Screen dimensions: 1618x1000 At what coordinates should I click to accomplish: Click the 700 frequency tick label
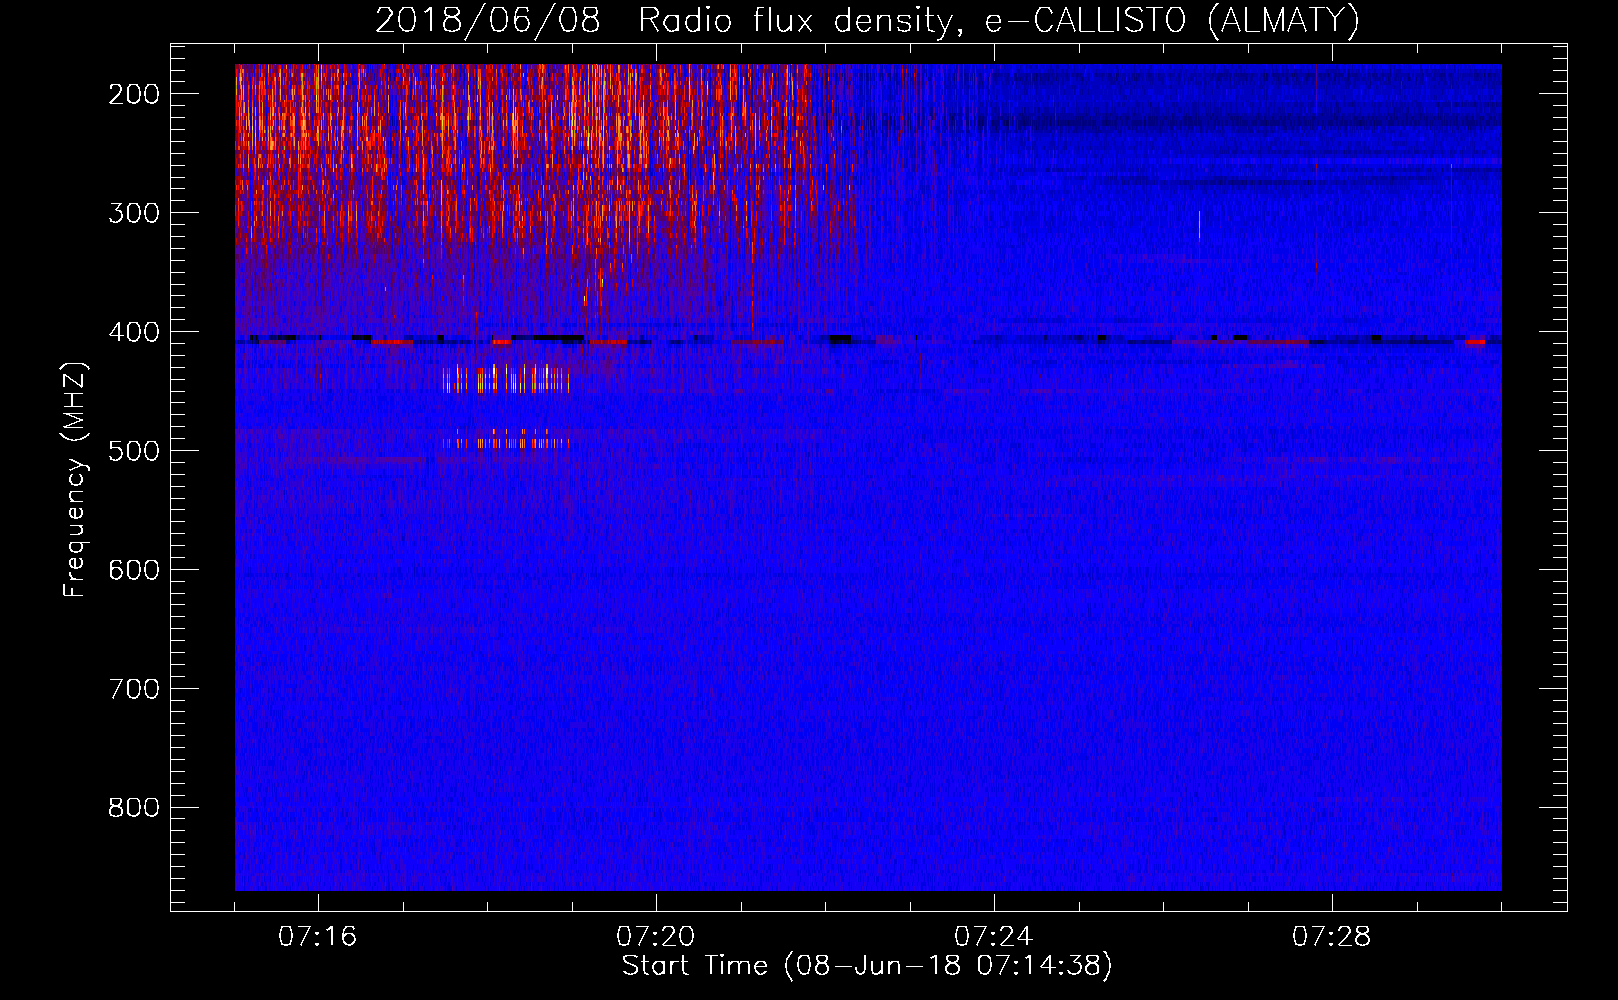tap(134, 690)
